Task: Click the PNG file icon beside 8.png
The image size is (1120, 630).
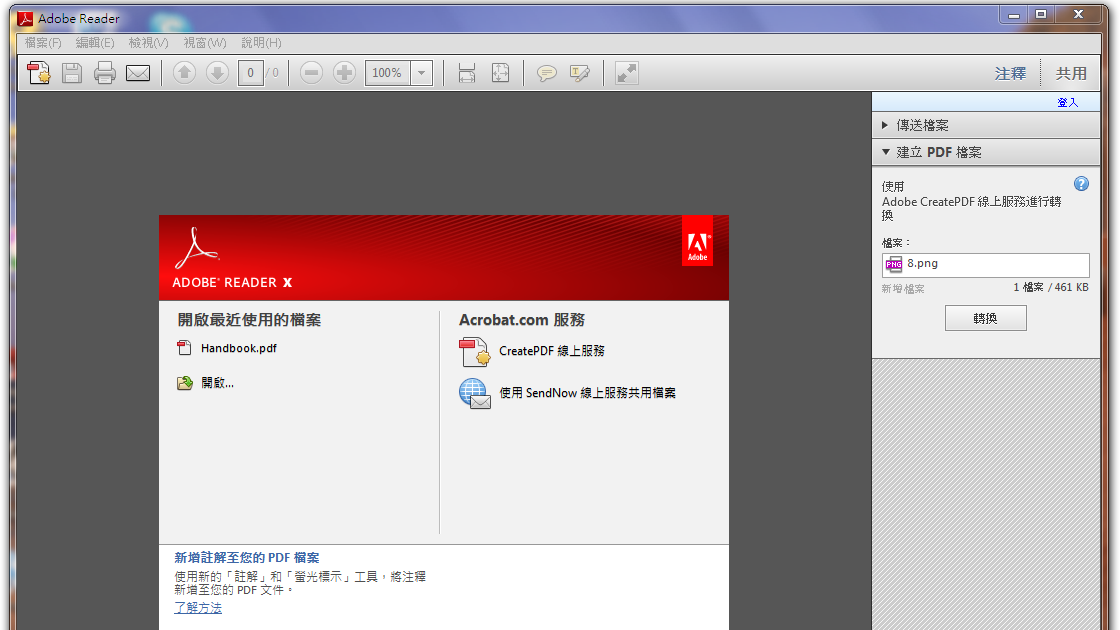Action: (894, 264)
